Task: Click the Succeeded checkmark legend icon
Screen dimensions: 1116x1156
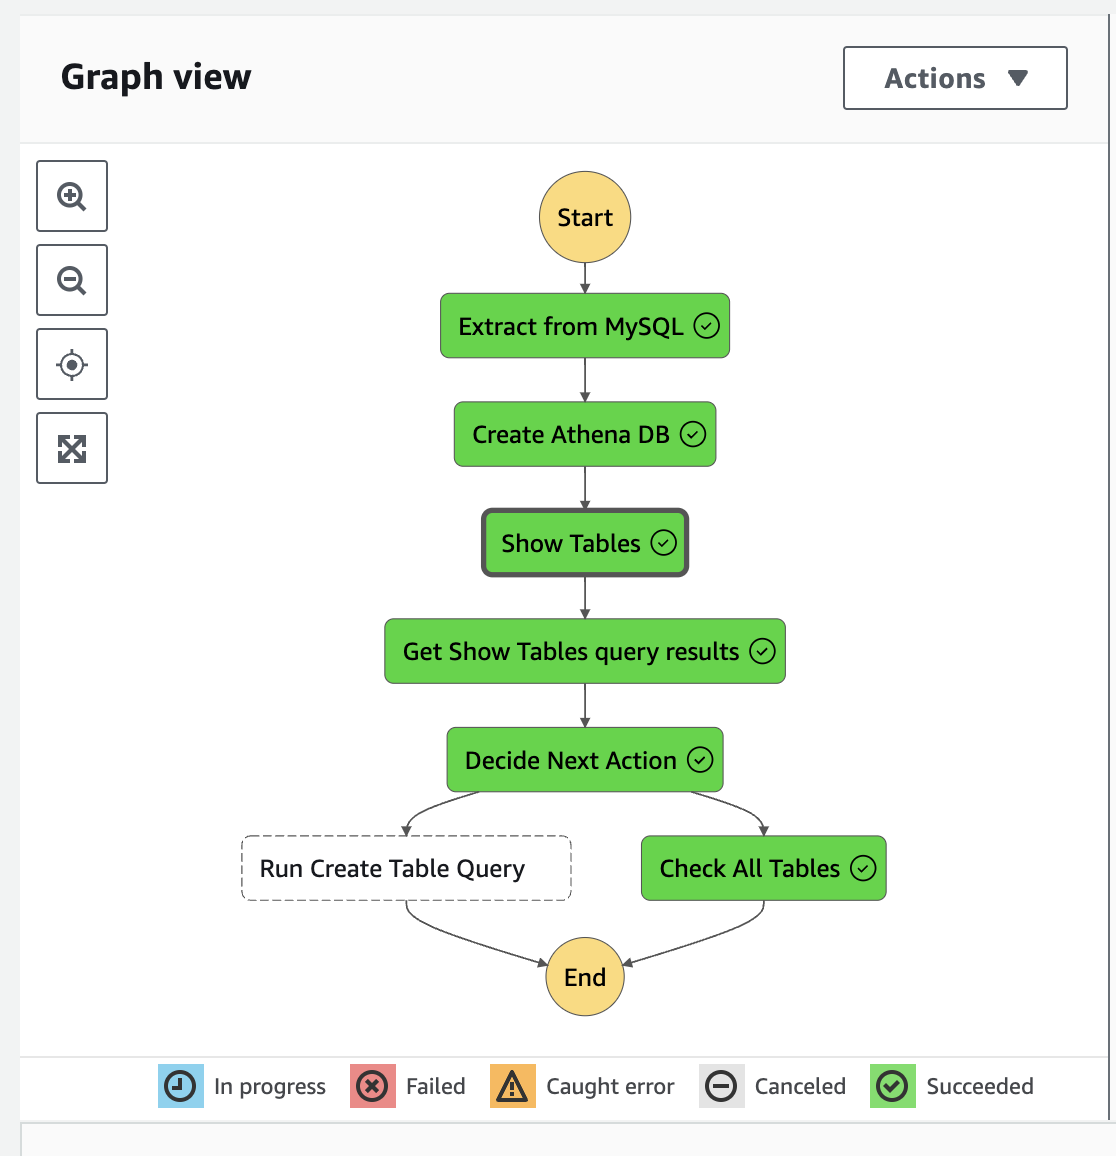Action: pyautogui.click(x=891, y=1086)
